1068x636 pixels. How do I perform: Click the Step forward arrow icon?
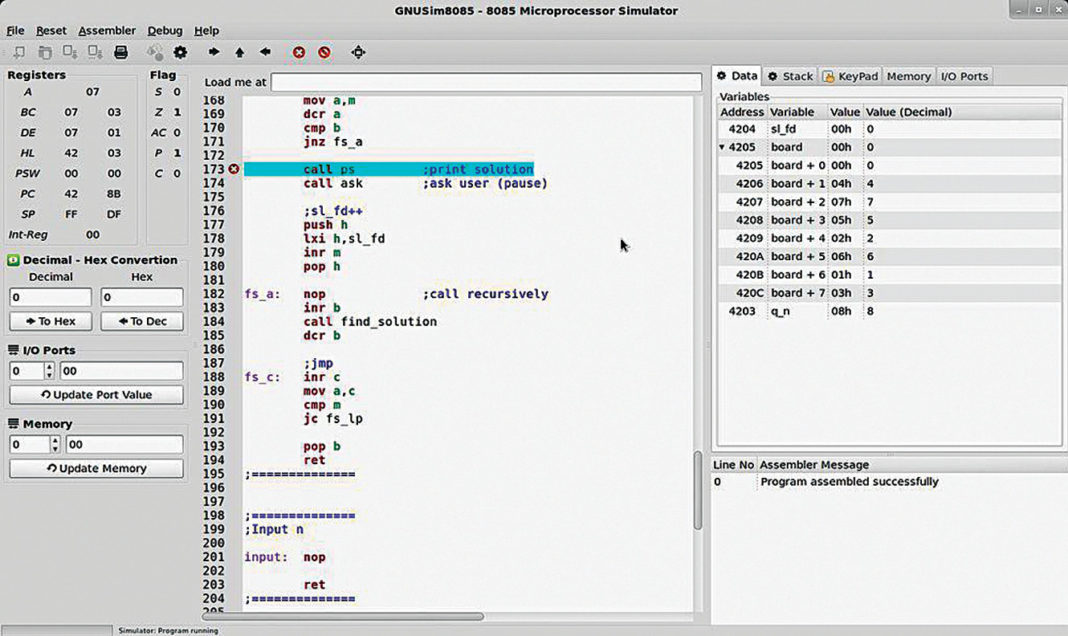point(213,52)
